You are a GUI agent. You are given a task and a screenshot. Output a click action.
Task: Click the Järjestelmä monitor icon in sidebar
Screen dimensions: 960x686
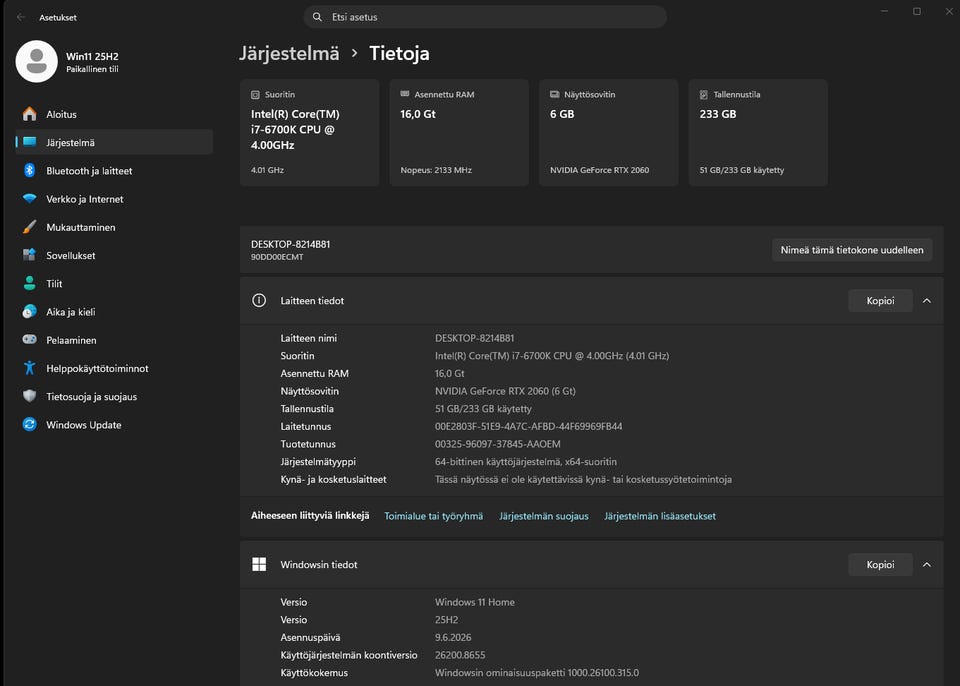[29, 142]
